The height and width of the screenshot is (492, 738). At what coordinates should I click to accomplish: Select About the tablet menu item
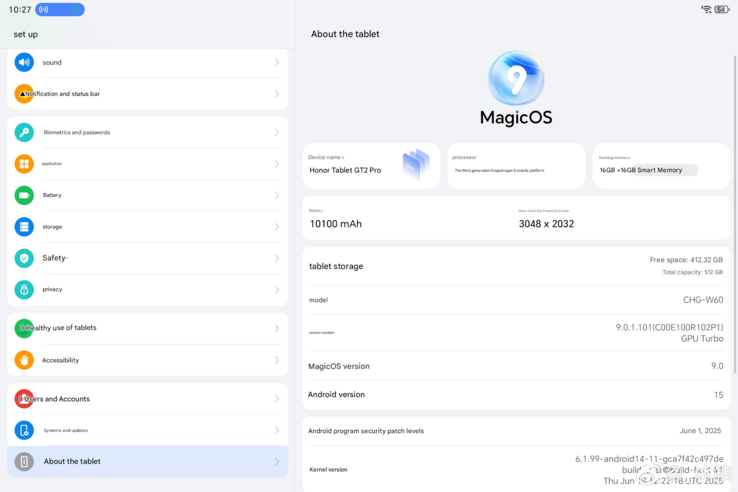coord(147,461)
